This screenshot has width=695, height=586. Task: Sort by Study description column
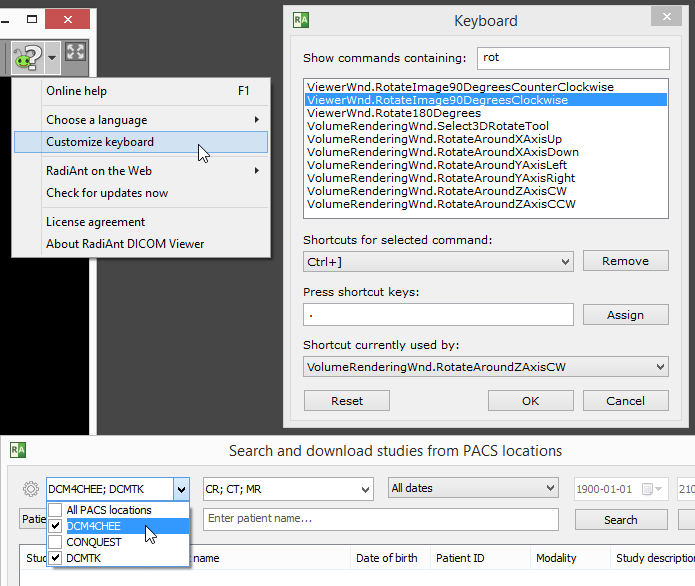pos(653,558)
